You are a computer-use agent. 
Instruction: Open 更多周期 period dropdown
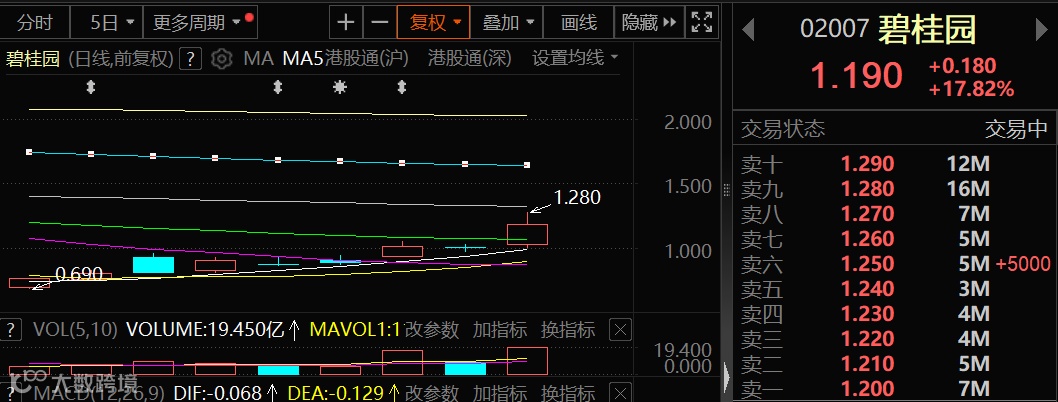point(200,23)
